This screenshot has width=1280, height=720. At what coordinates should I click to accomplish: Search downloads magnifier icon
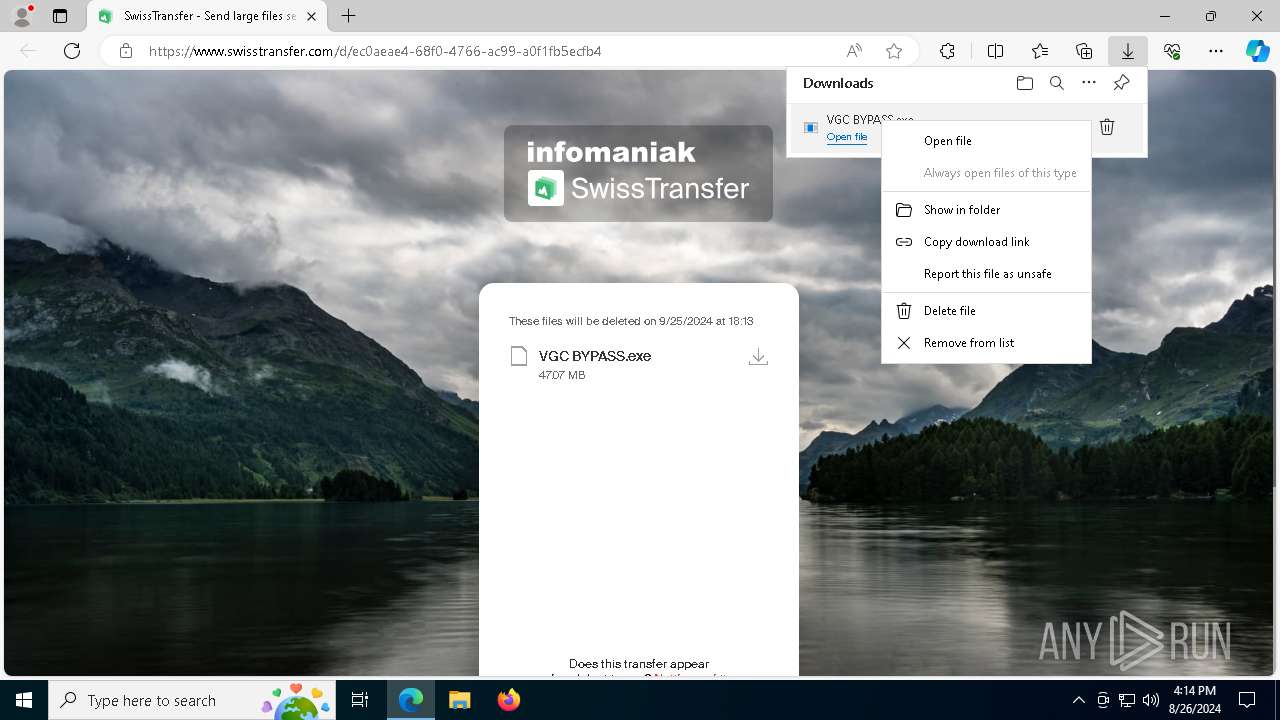1056,83
